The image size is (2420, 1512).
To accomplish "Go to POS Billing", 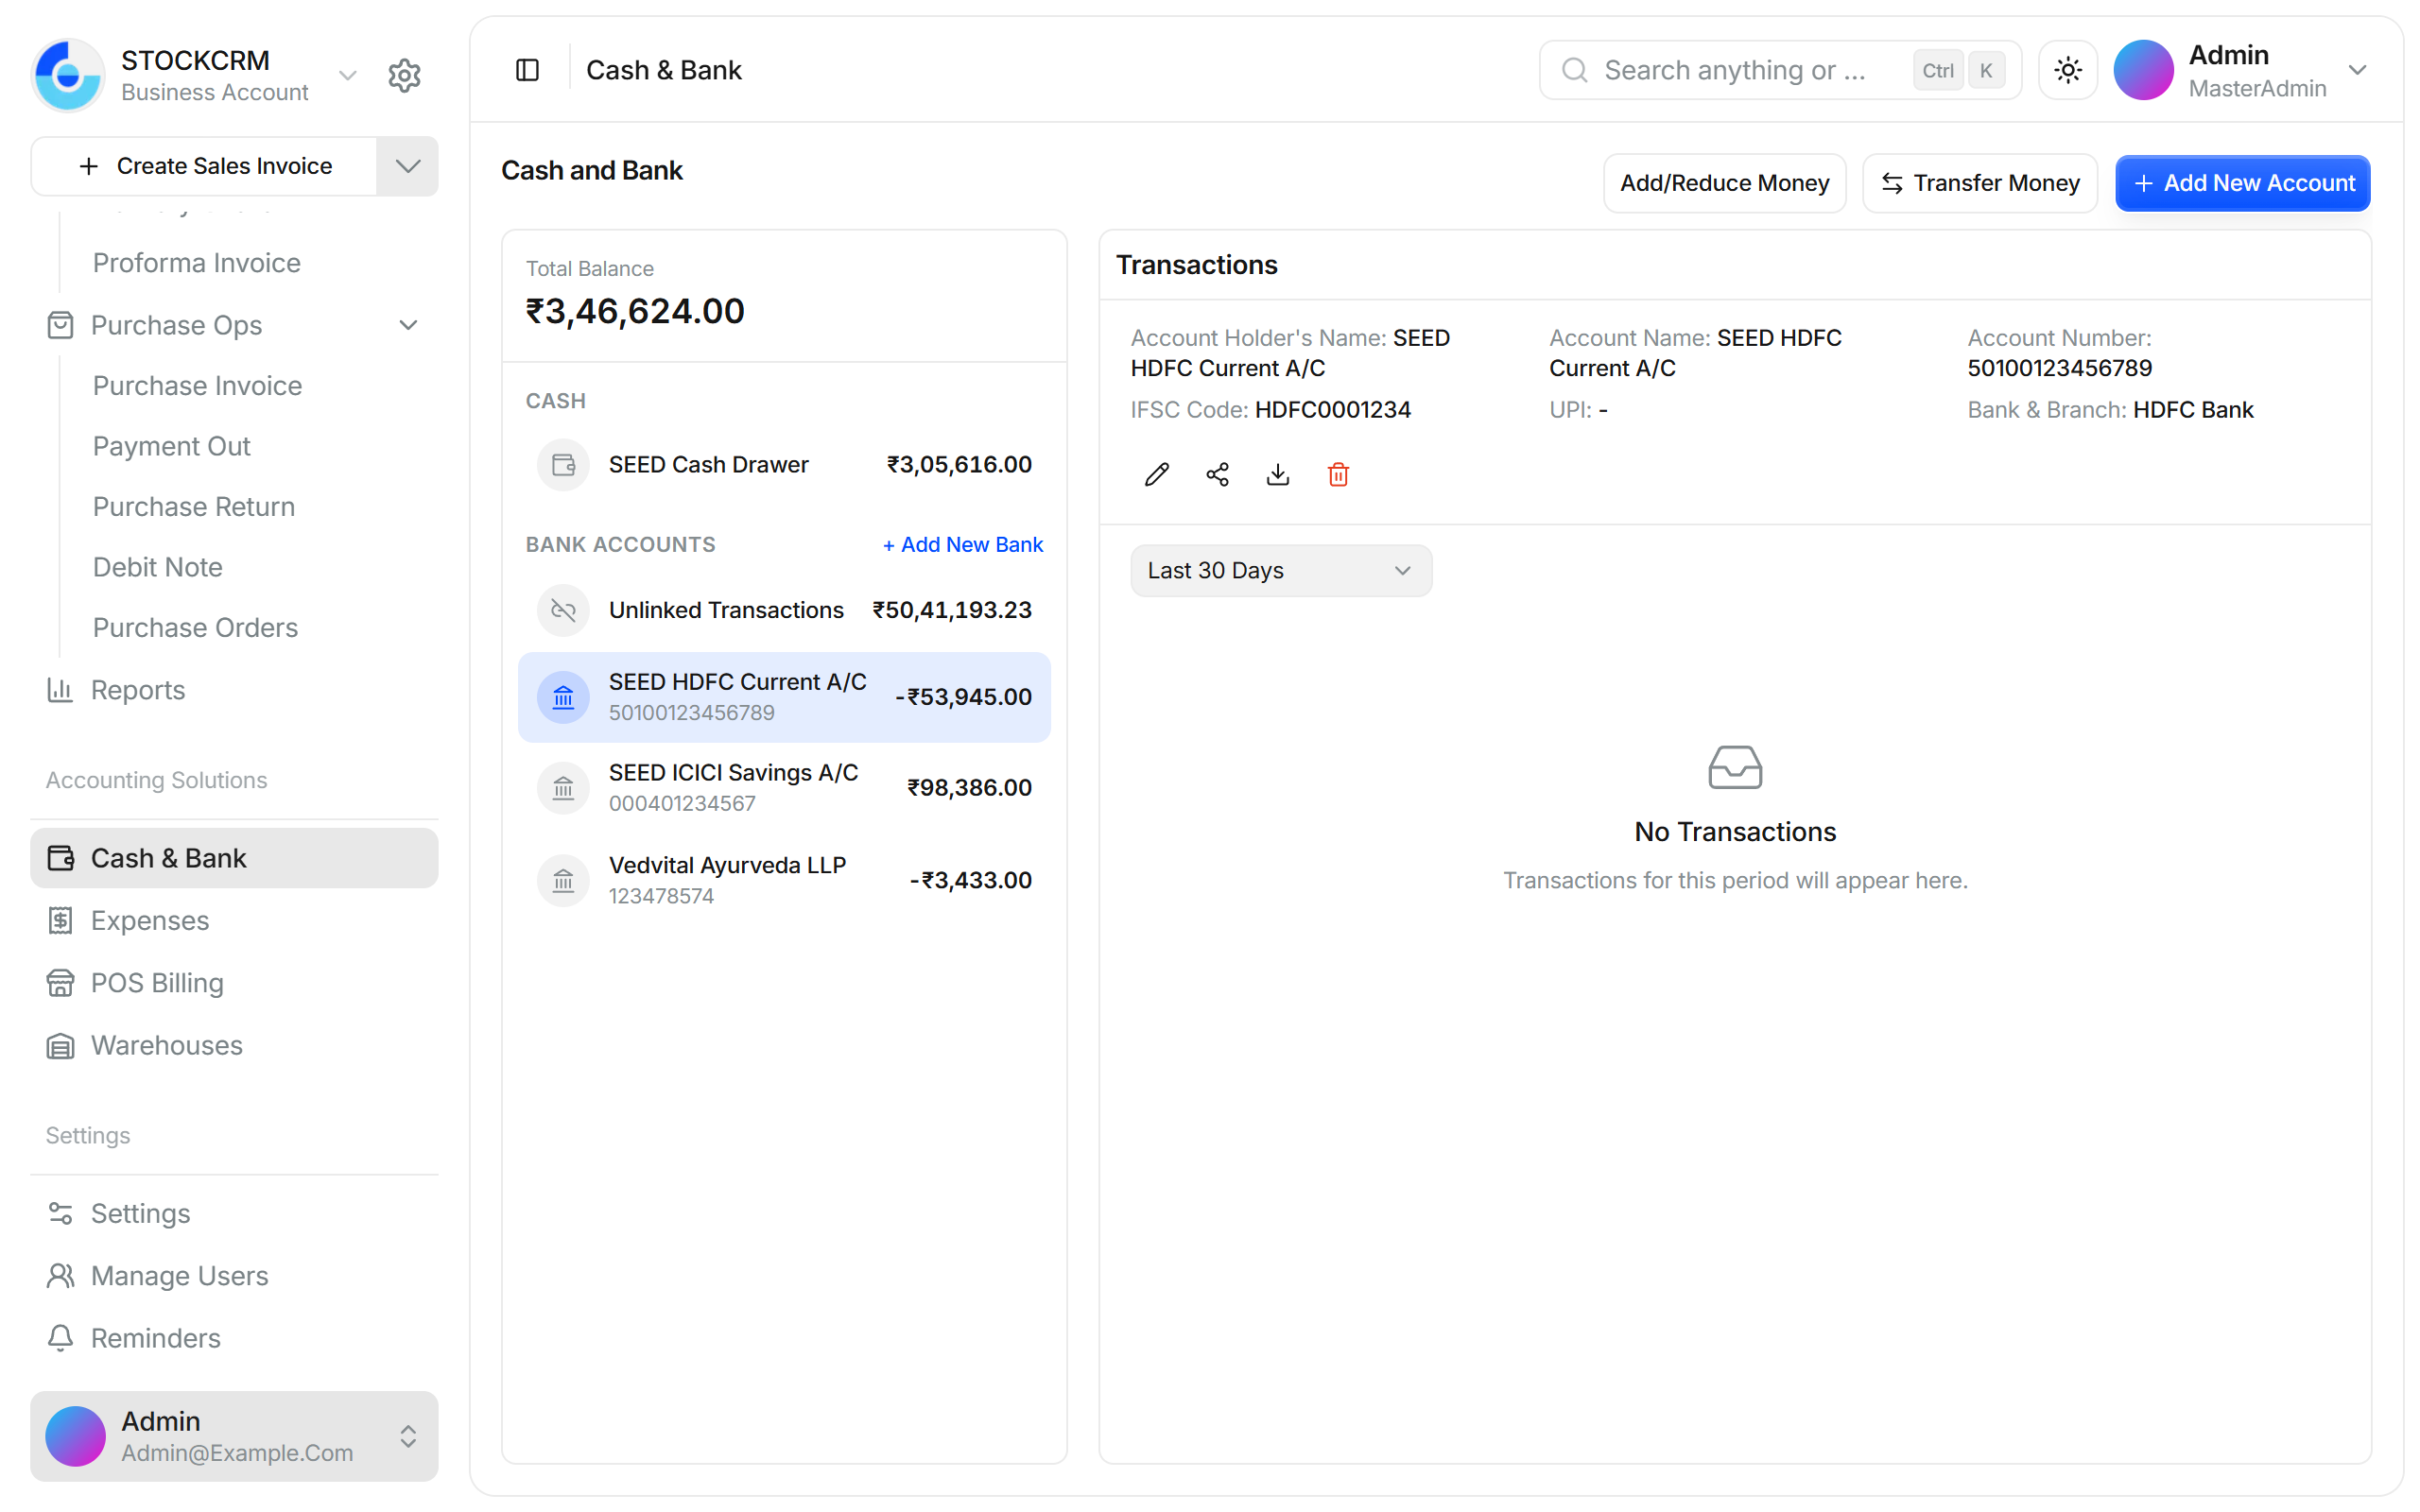I will [234, 983].
